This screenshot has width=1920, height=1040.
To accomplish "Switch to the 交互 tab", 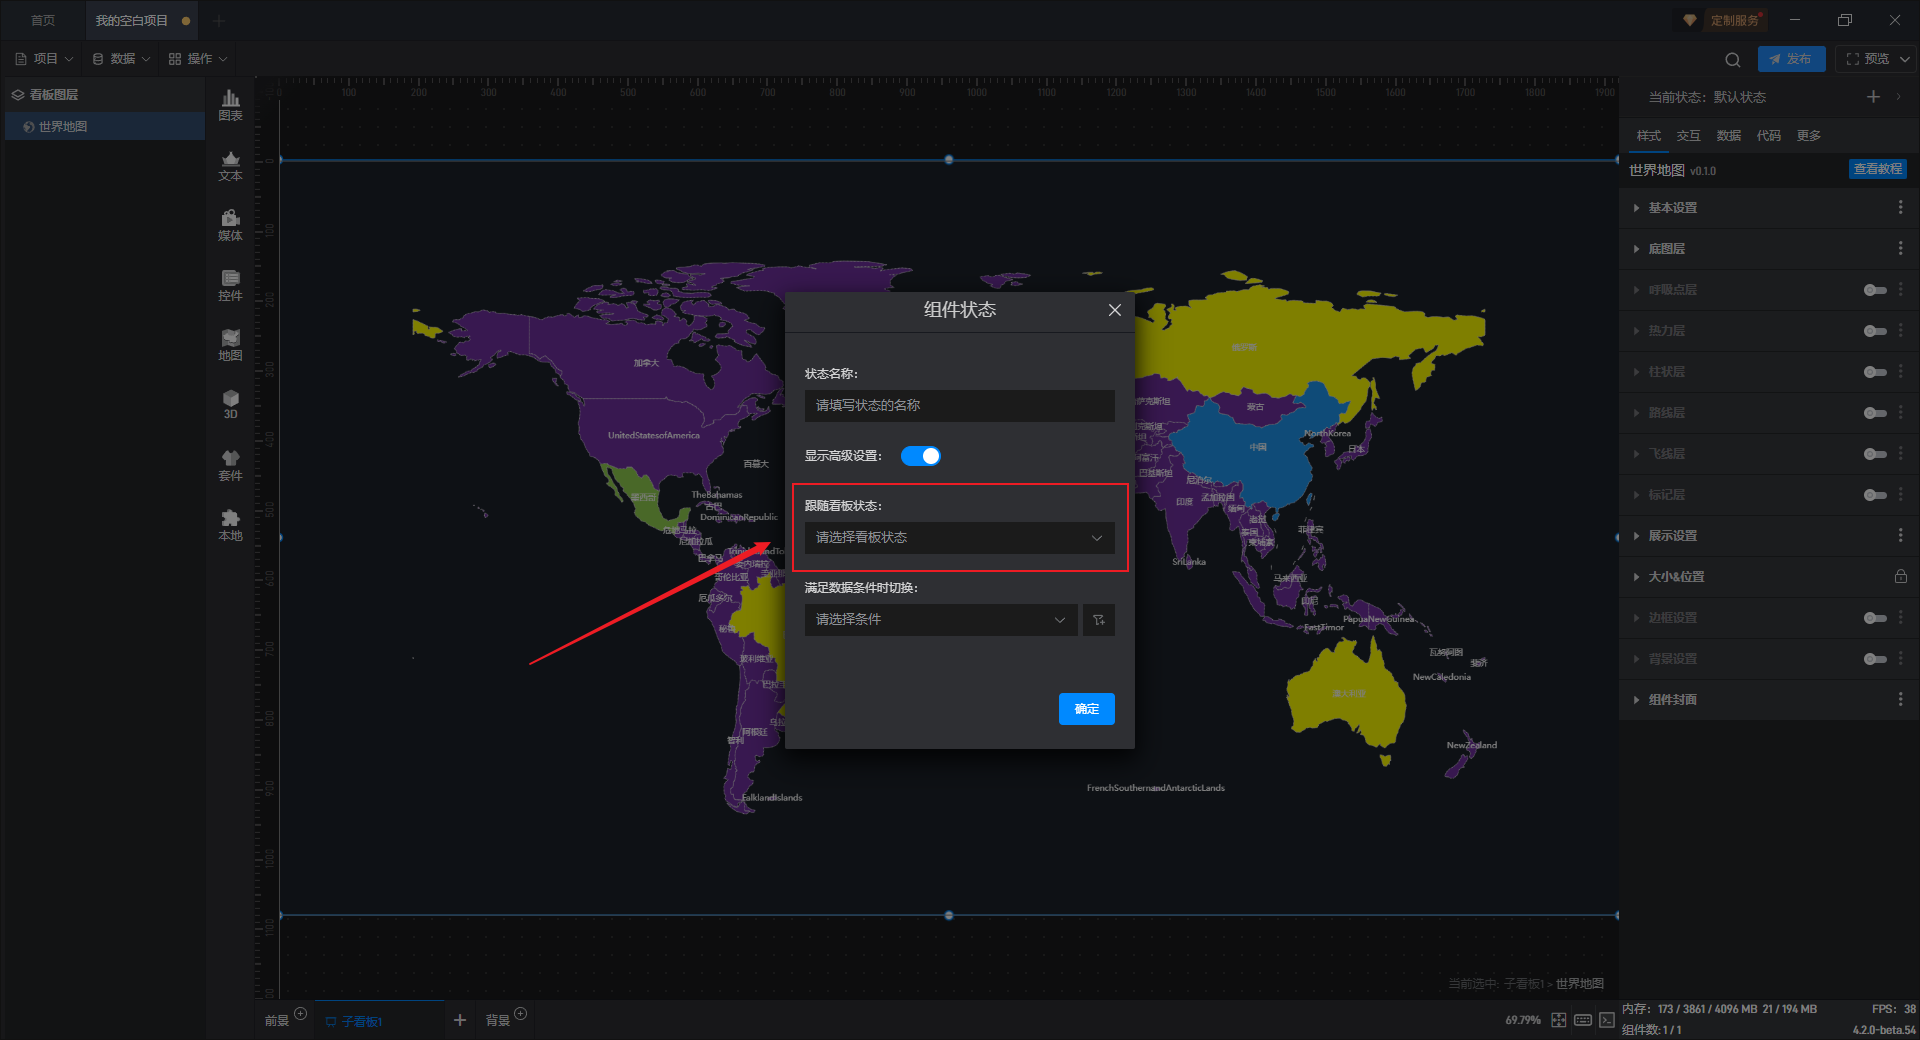I will pyautogui.click(x=1688, y=136).
